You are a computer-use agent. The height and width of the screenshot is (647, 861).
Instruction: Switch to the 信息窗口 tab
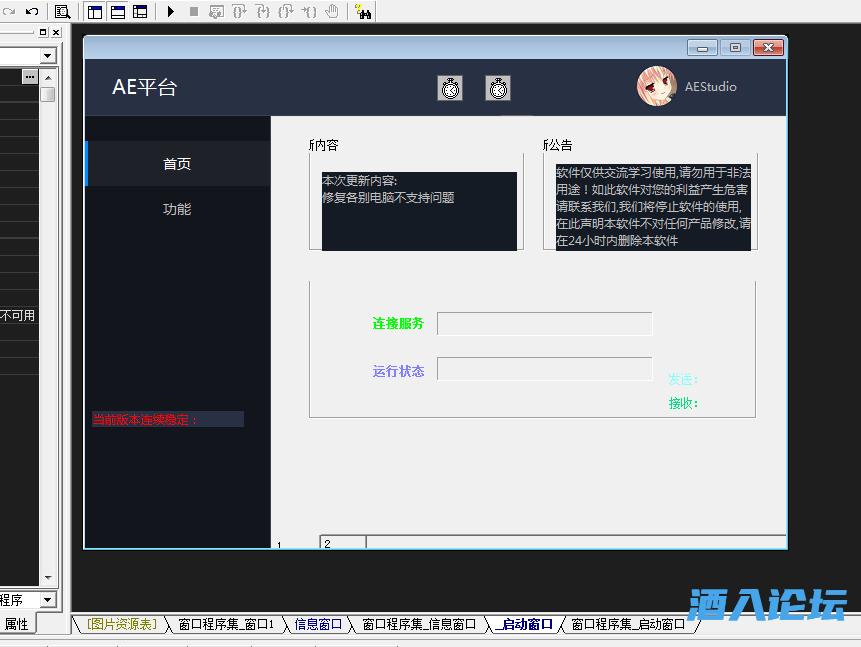[x=318, y=625]
